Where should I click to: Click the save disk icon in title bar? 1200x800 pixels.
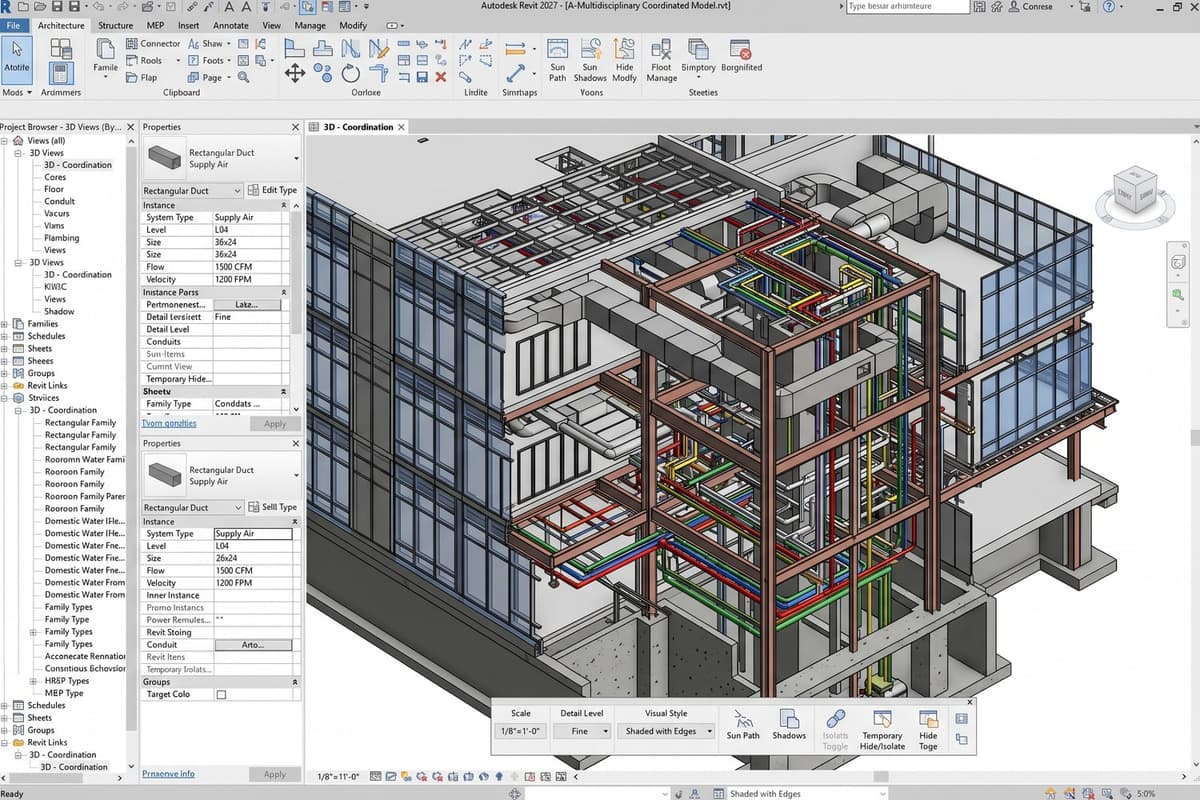(59, 7)
